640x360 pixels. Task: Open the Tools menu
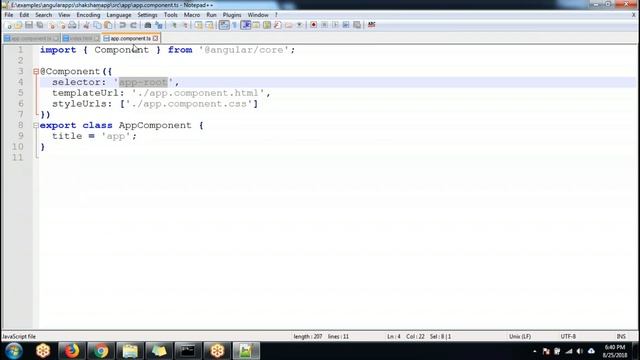tap(171, 15)
